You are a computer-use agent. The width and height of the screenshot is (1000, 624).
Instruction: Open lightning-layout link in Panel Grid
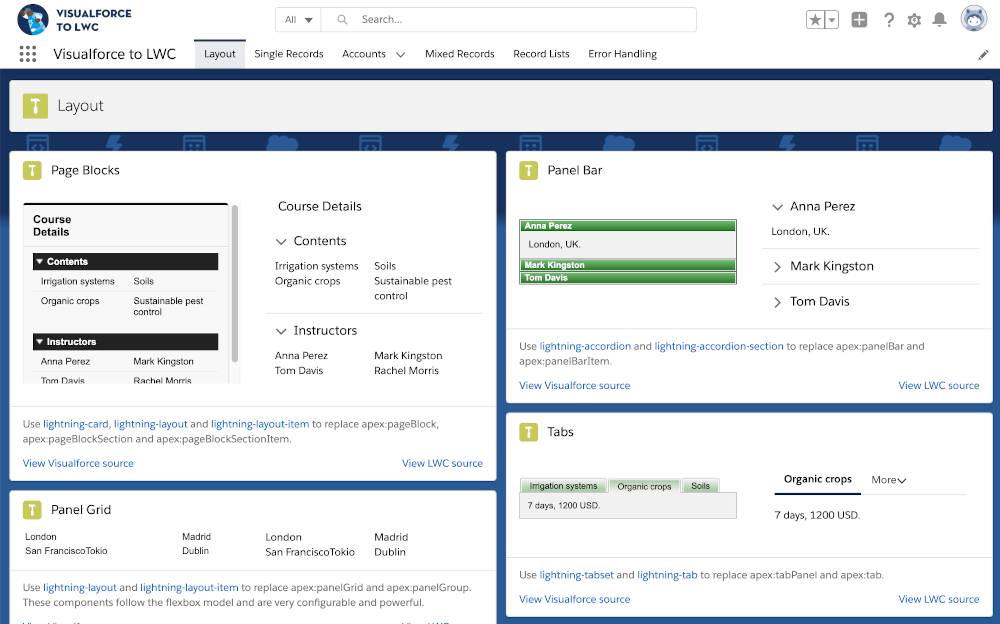click(x=80, y=588)
